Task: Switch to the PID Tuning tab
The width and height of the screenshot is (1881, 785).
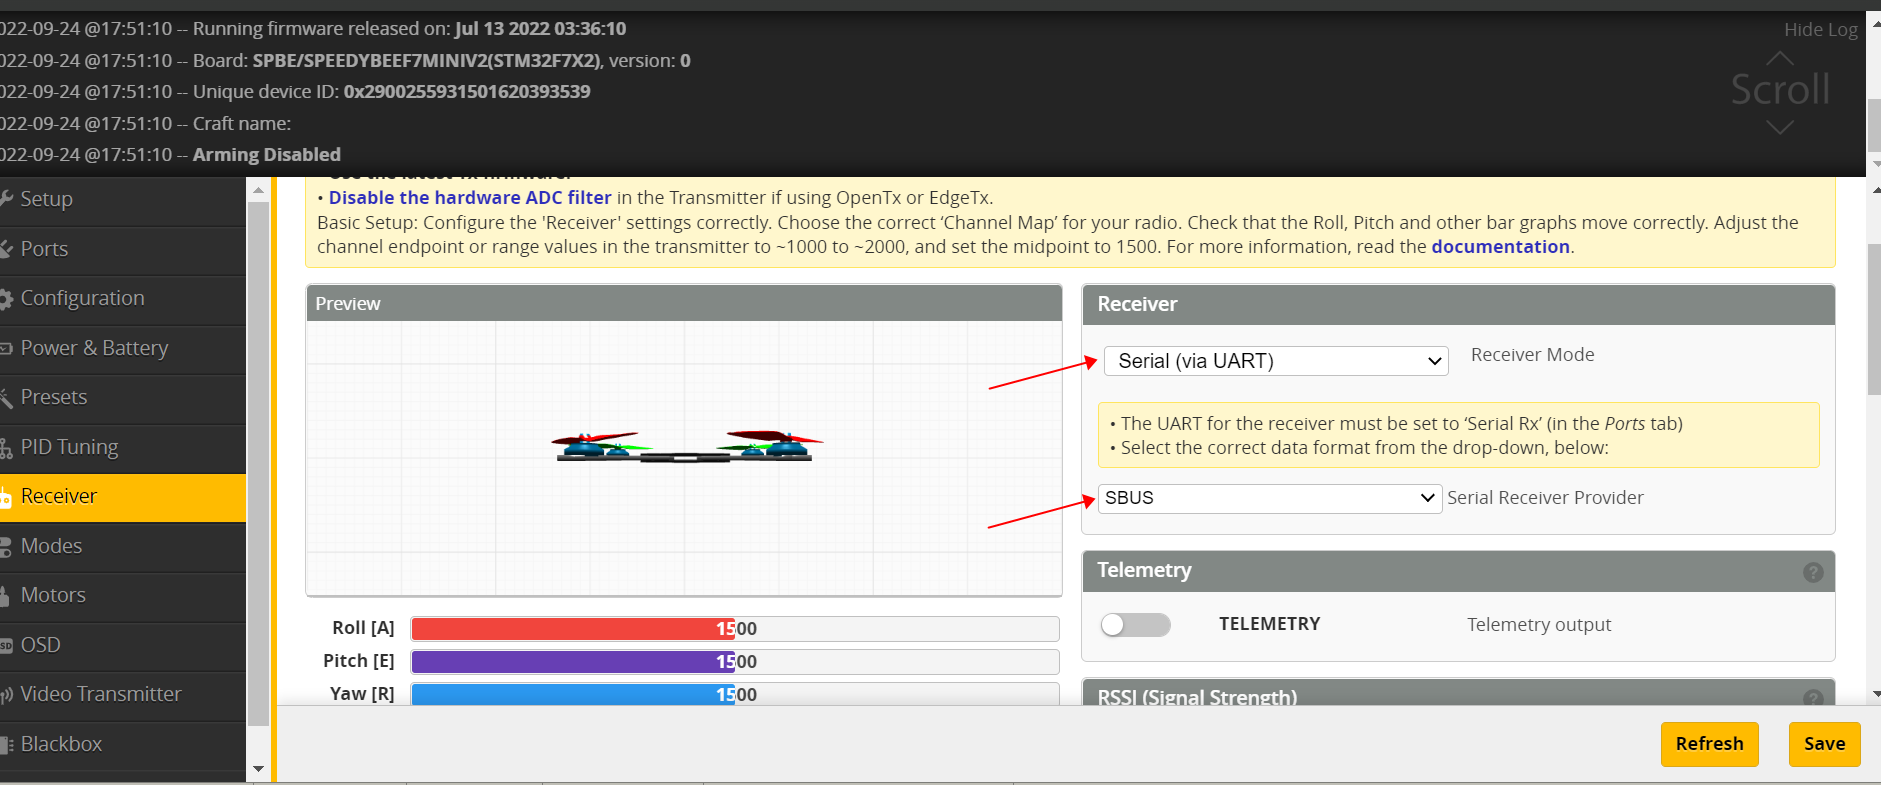Action: coord(69,447)
